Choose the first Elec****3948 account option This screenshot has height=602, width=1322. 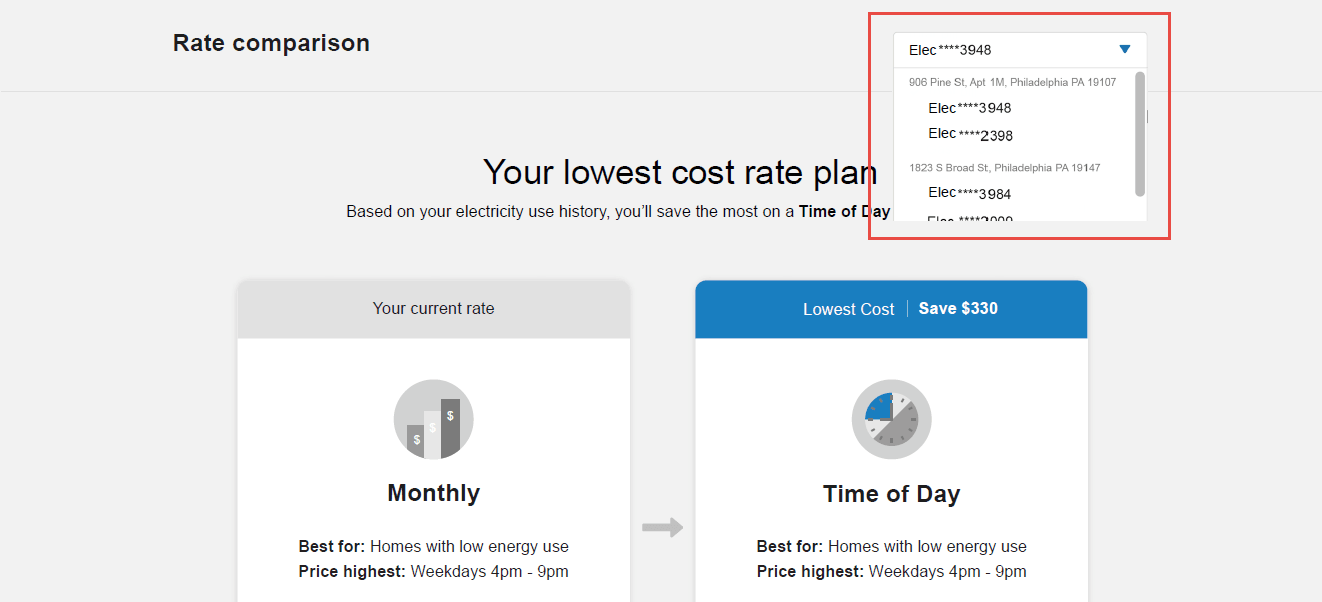[970, 108]
